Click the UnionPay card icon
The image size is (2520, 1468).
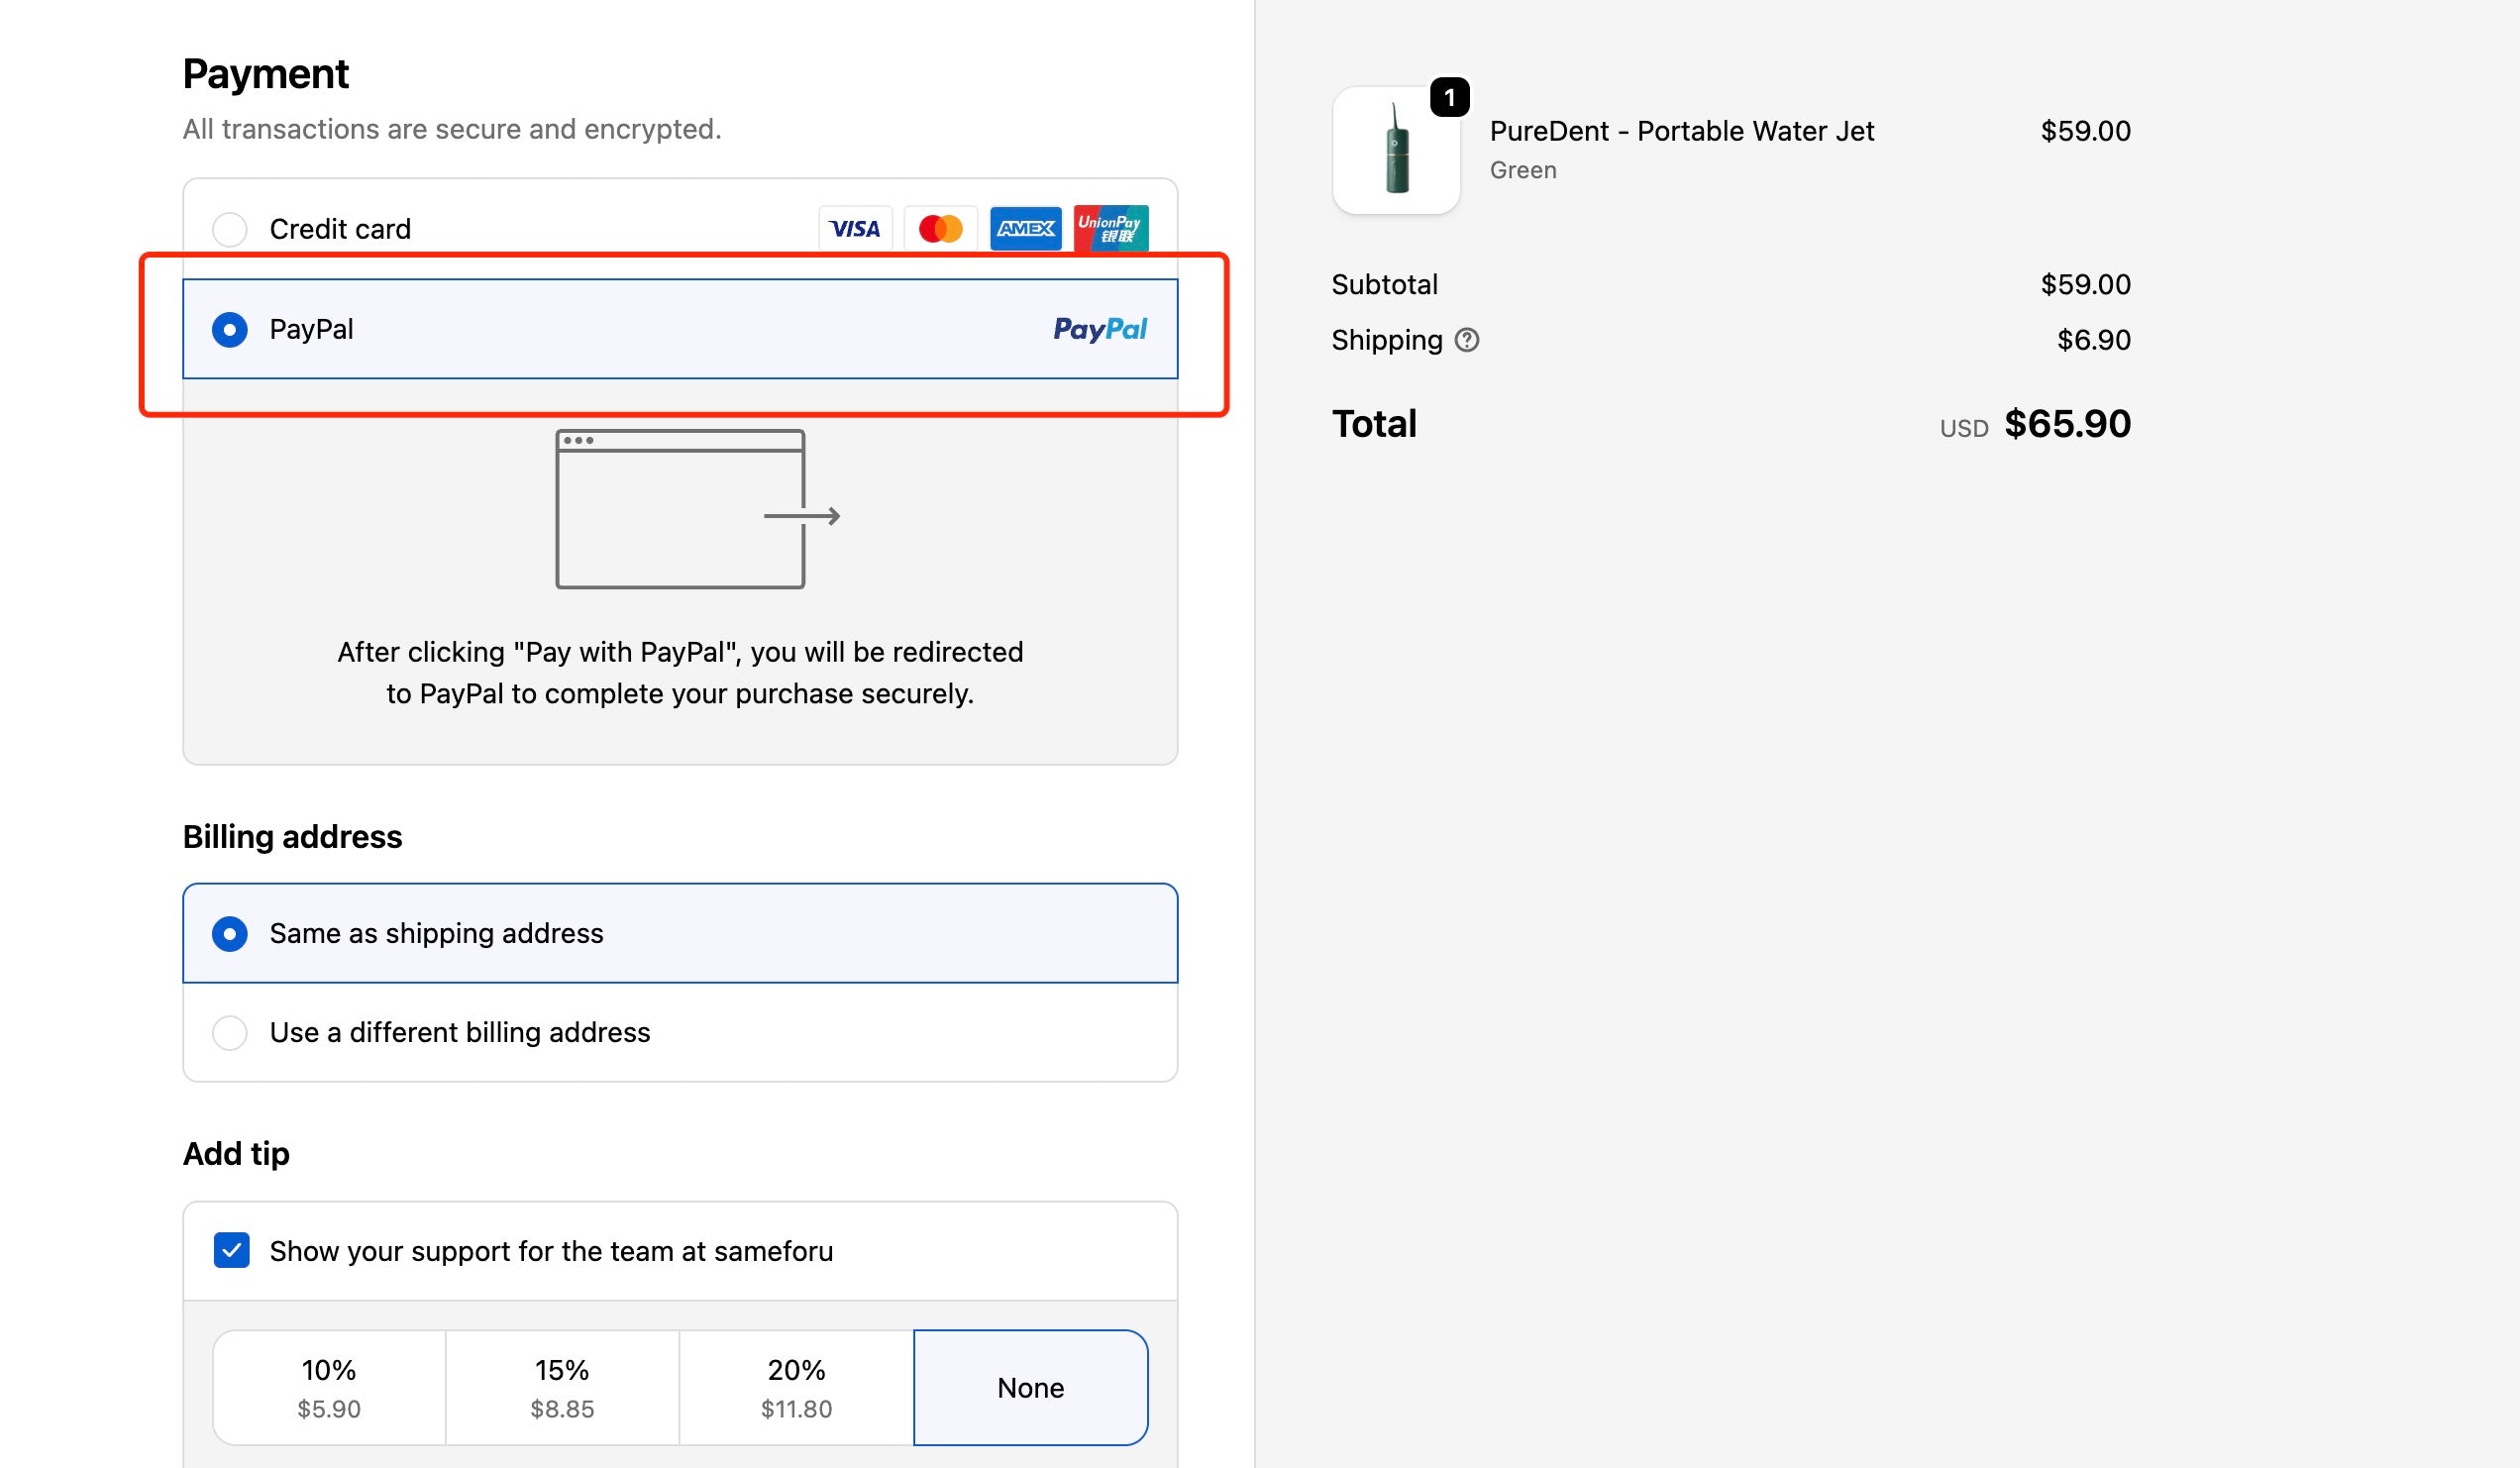coord(1111,228)
